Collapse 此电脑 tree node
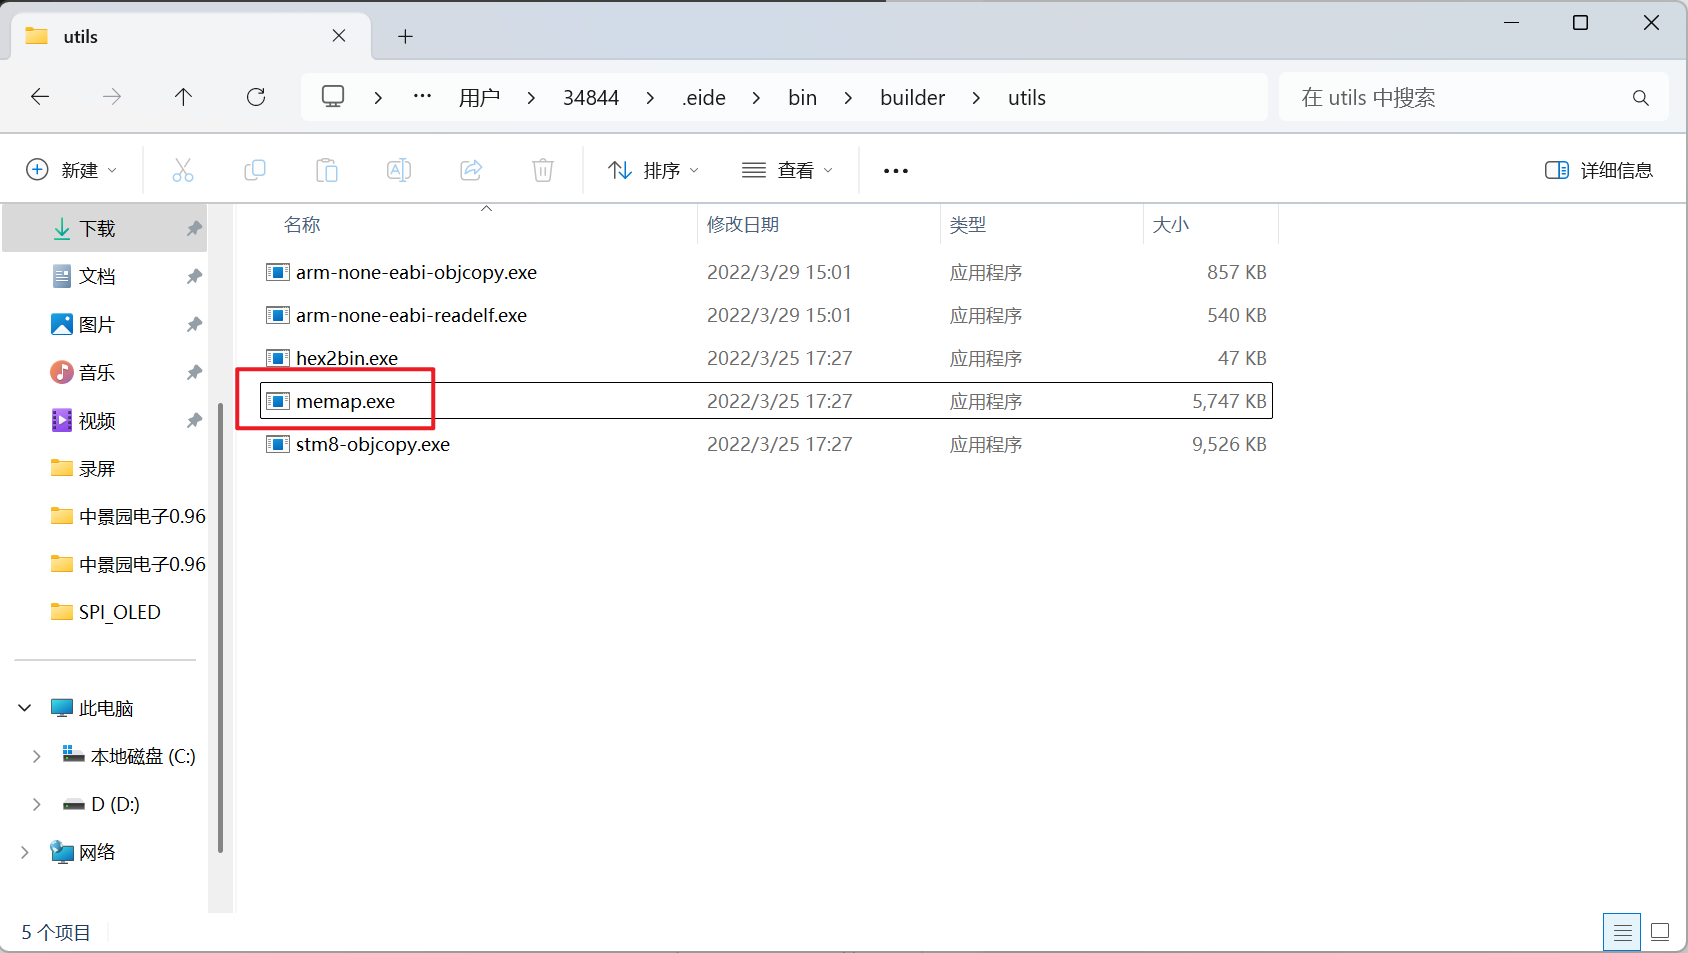This screenshot has width=1688, height=953. (x=25, y=708)
